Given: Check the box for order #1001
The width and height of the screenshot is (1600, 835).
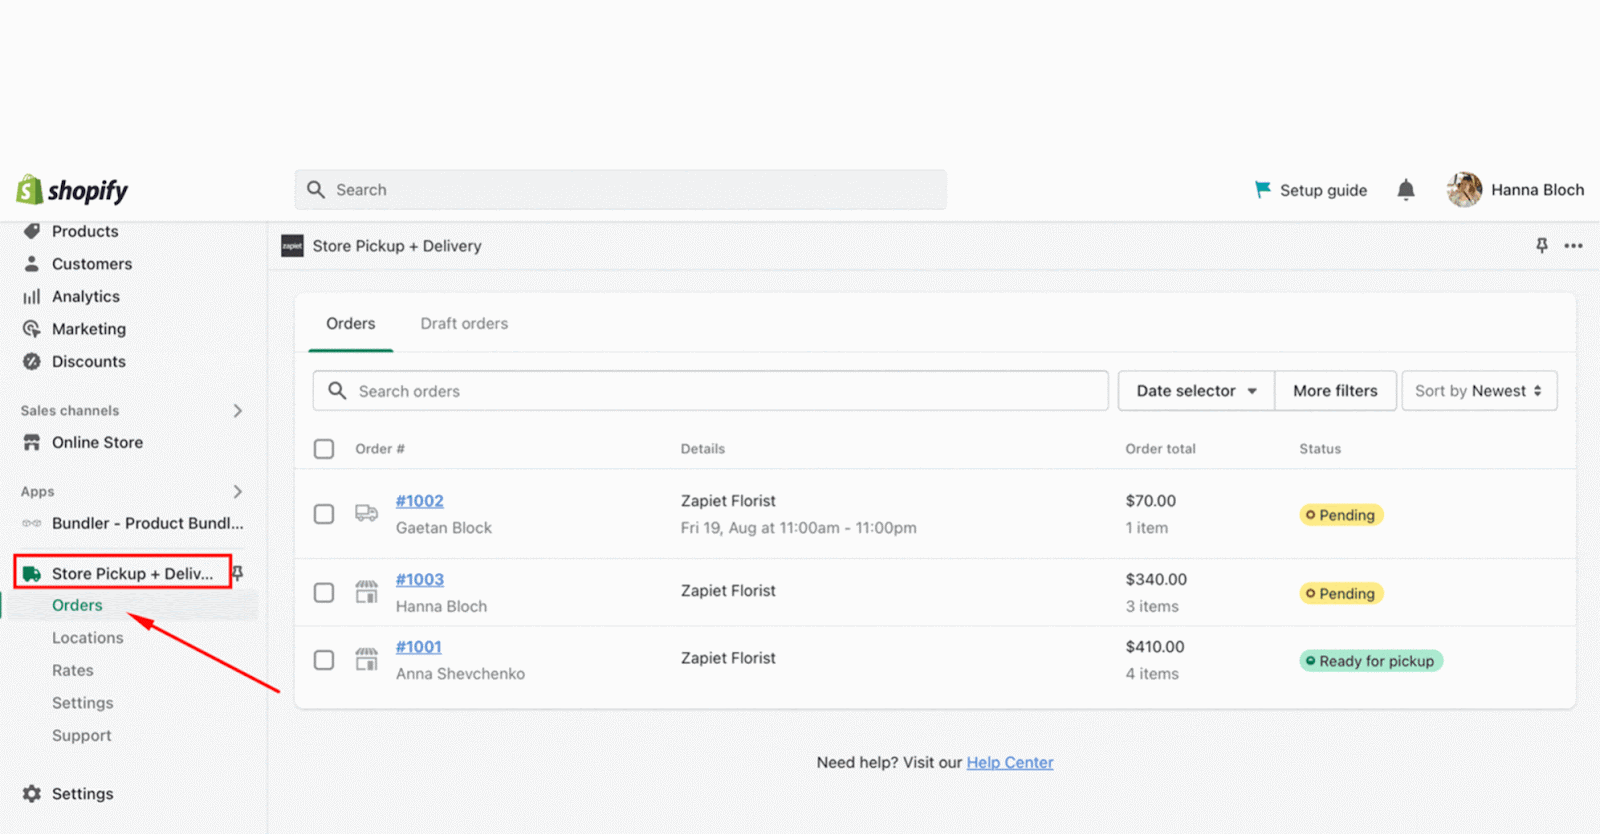Looking at the screenshot, I should click(x=324, y=660).
